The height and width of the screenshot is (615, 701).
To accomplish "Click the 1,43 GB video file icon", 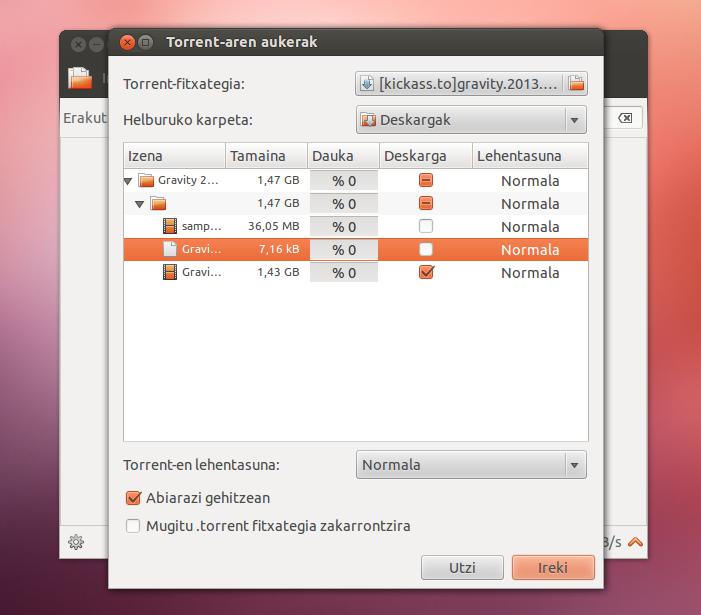I will point(169,272).
